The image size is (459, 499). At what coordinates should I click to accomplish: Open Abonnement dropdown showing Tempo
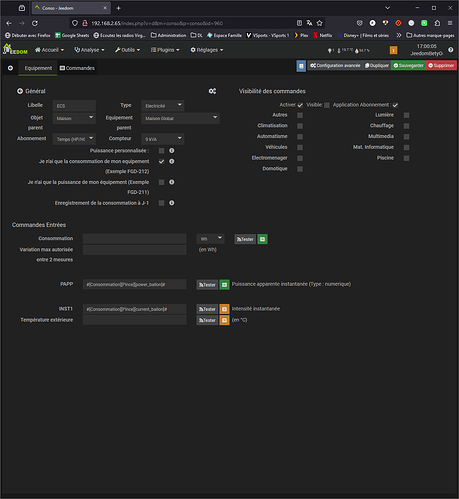74,139
